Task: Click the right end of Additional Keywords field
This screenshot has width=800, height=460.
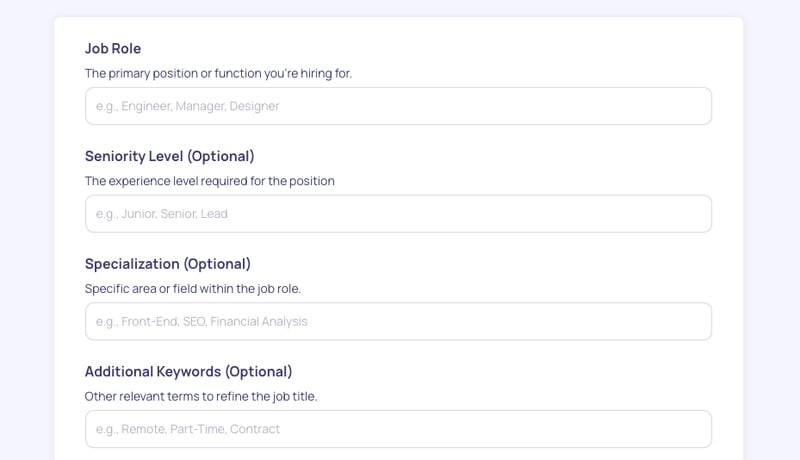Action: click(x=690, y=429)
